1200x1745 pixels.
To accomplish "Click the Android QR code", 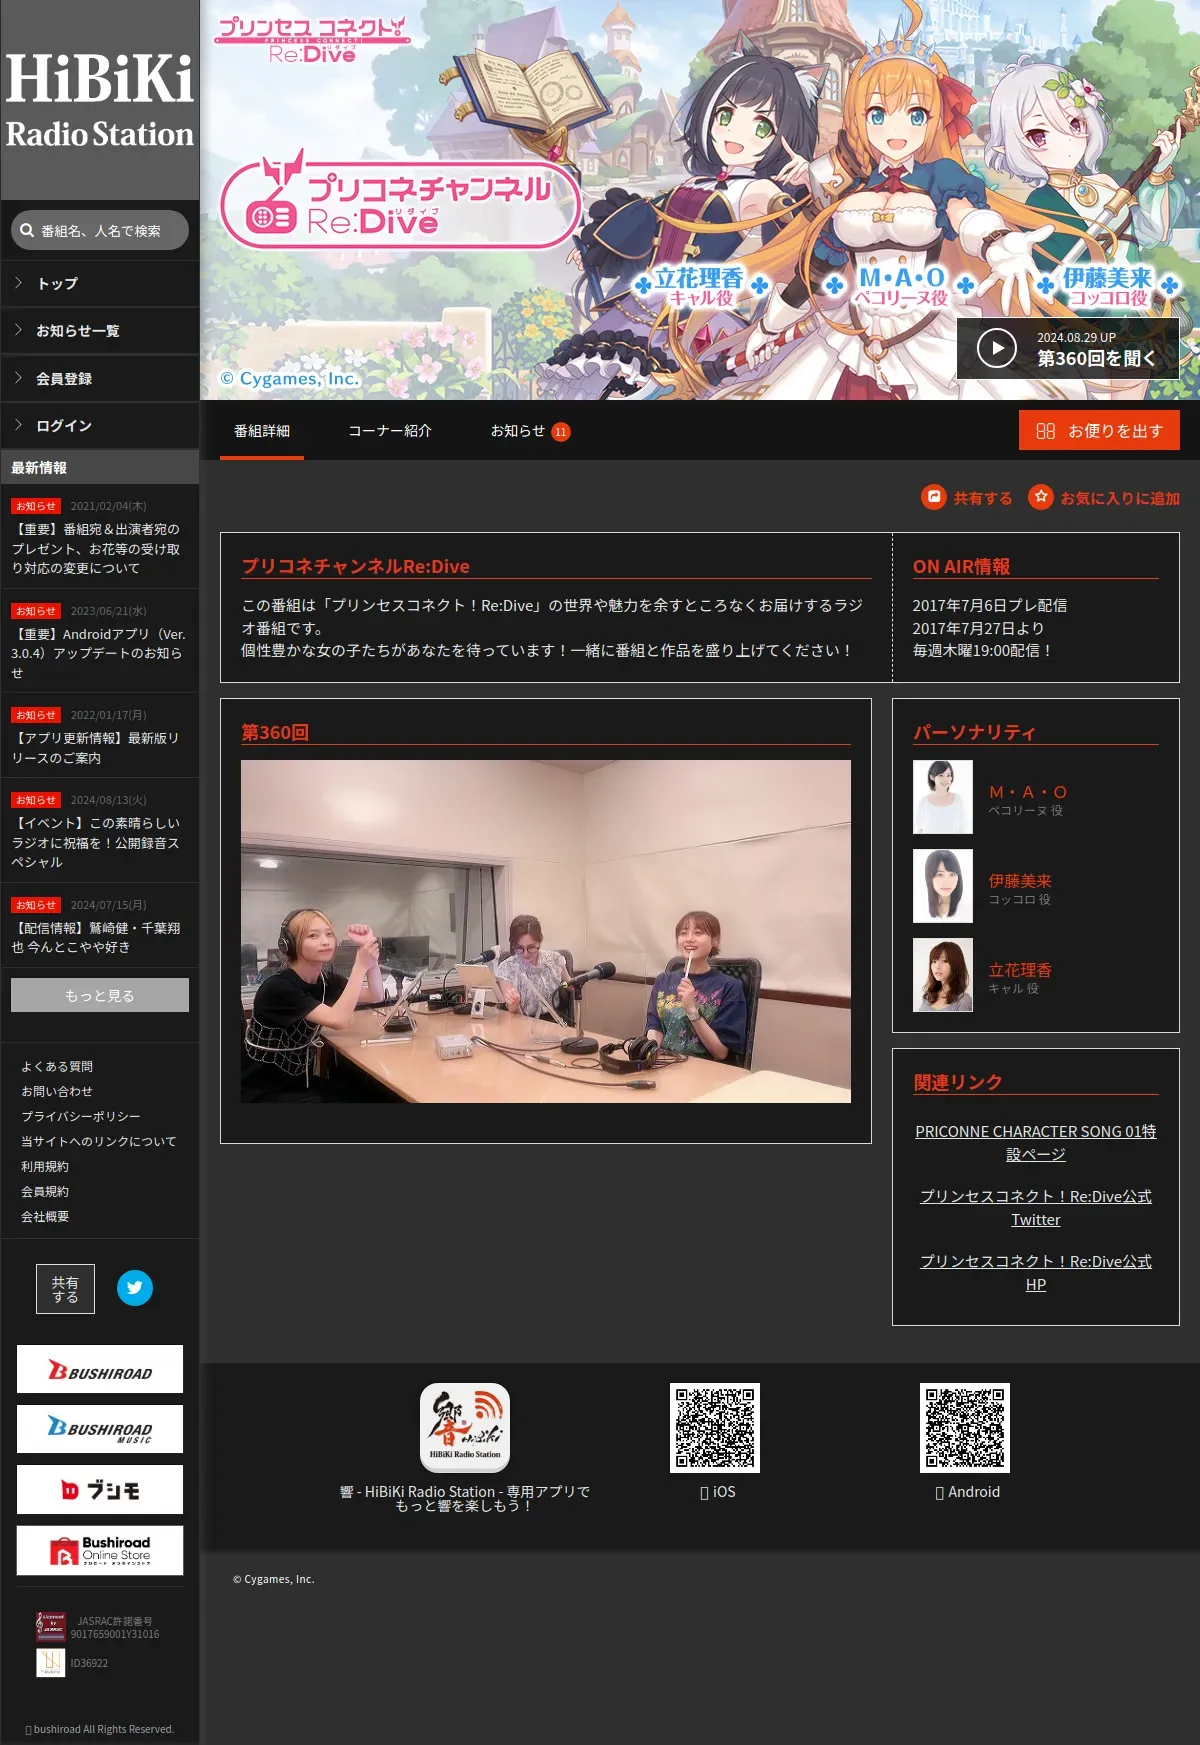I will [965, 1428].
